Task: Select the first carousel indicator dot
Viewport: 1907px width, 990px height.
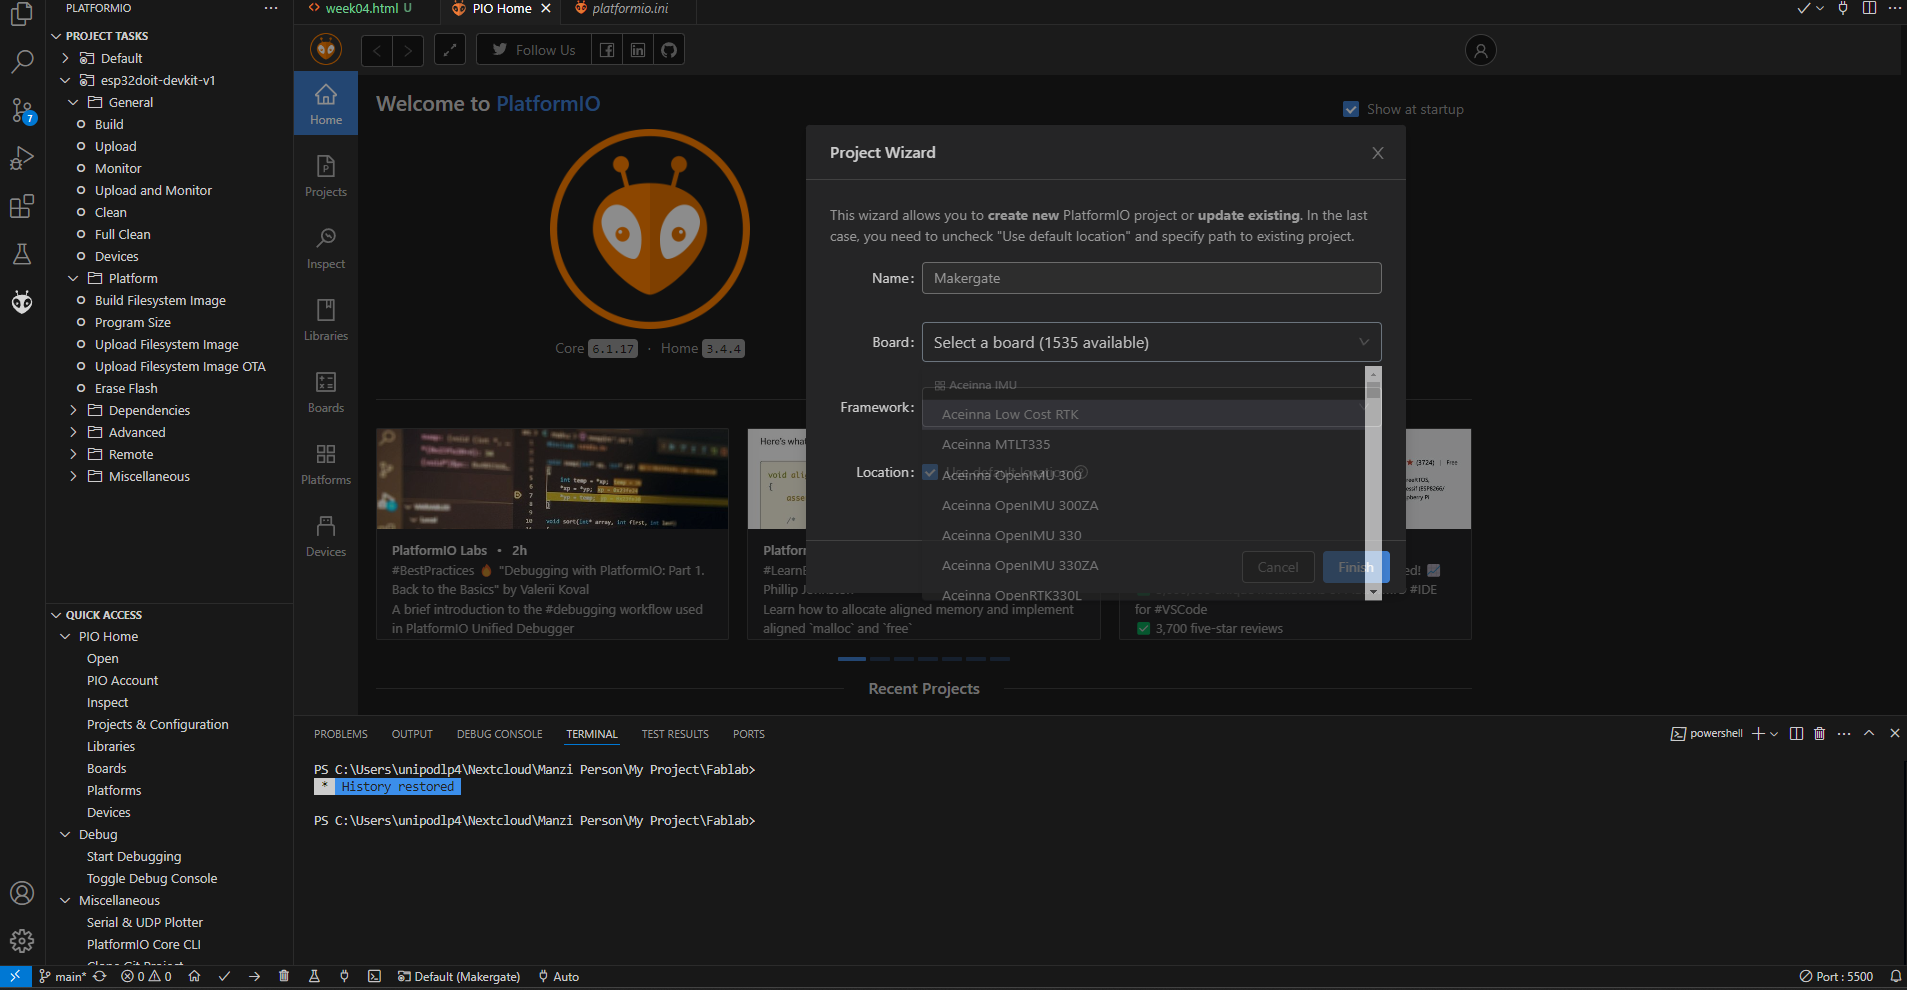Action: tap(852, 659)
